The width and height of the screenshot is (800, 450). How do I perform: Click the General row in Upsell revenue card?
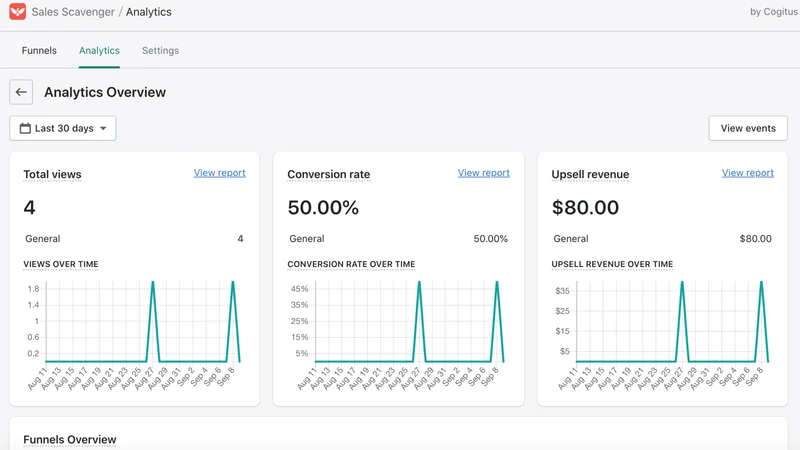[662, 239]
